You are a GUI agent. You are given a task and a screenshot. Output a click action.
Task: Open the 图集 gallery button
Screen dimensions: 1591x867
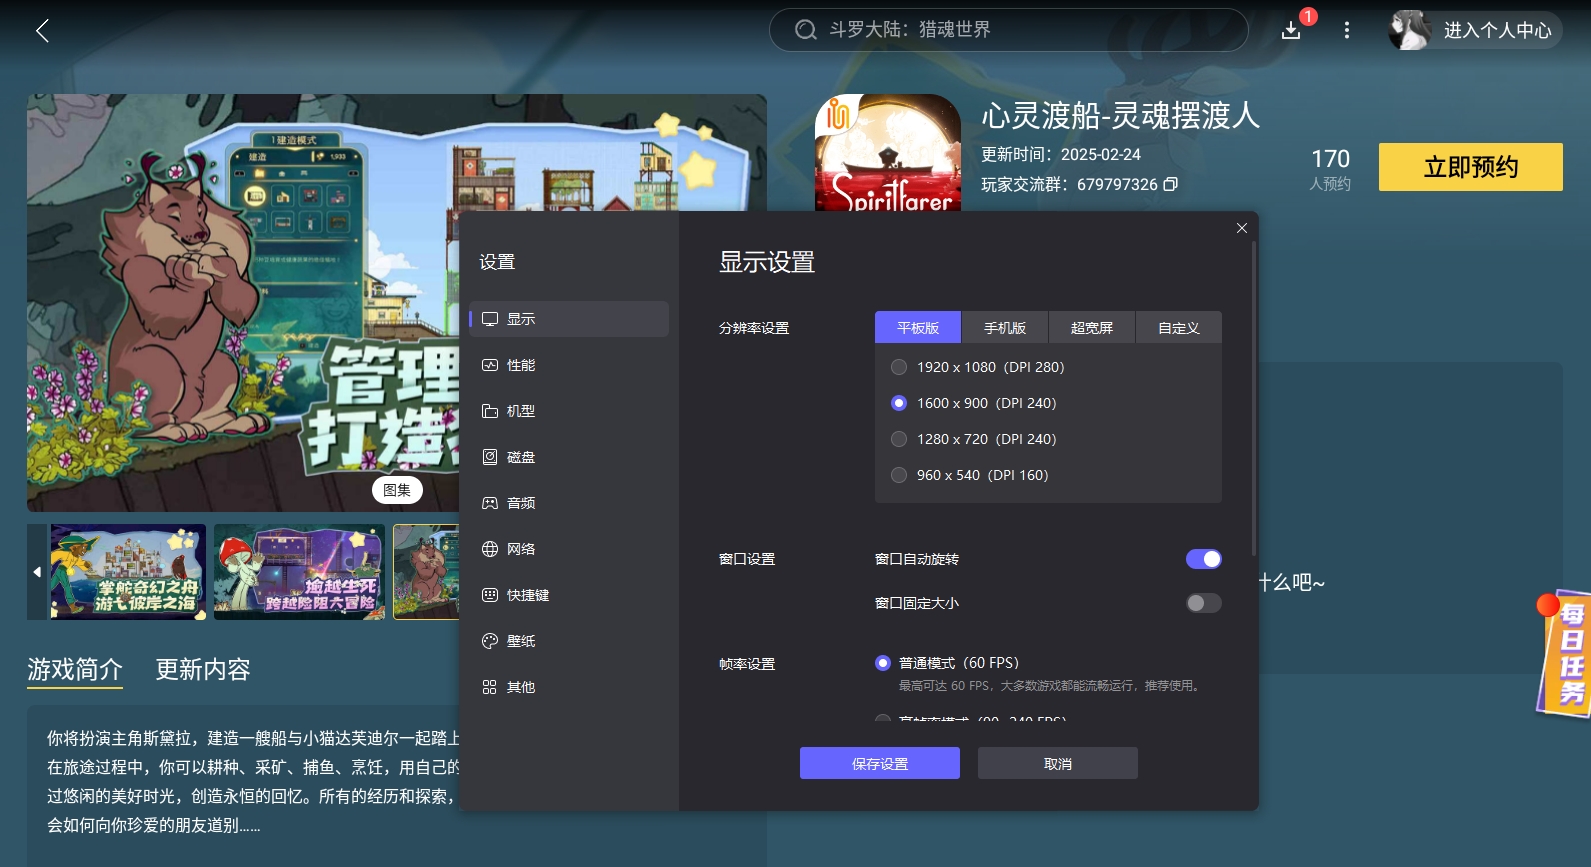click(397, 490)
